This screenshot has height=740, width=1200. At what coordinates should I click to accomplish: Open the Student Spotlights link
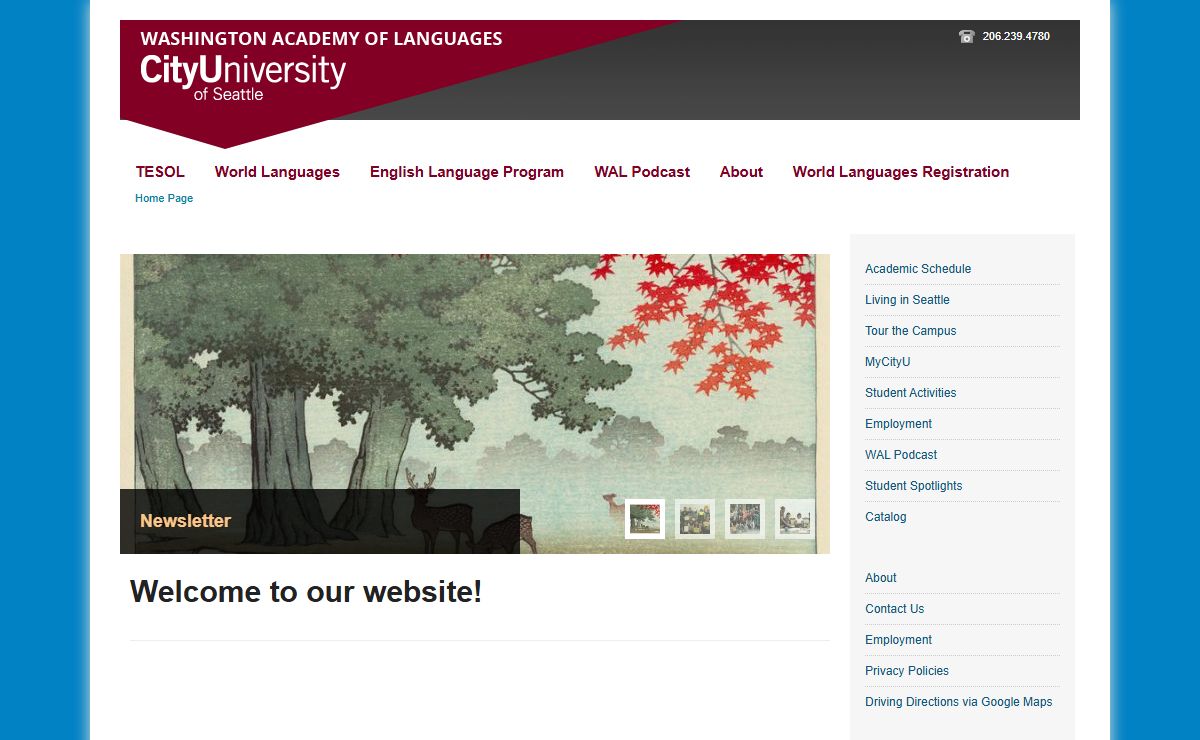[914, 486]
